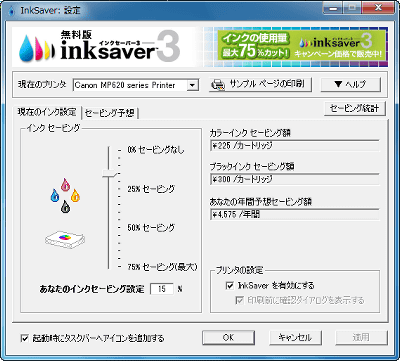Switch to the 現在のインク設定 tab

point(47,112)
